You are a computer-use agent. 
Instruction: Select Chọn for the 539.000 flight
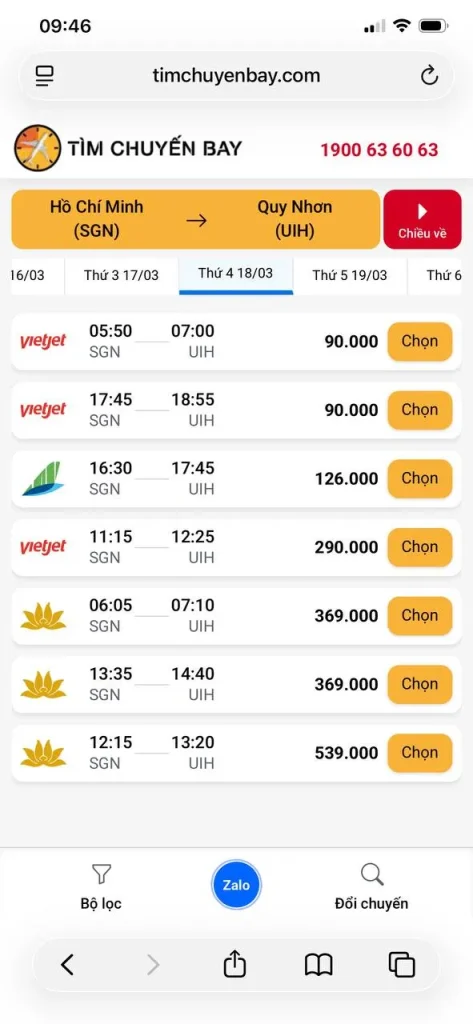coord(419,753)
